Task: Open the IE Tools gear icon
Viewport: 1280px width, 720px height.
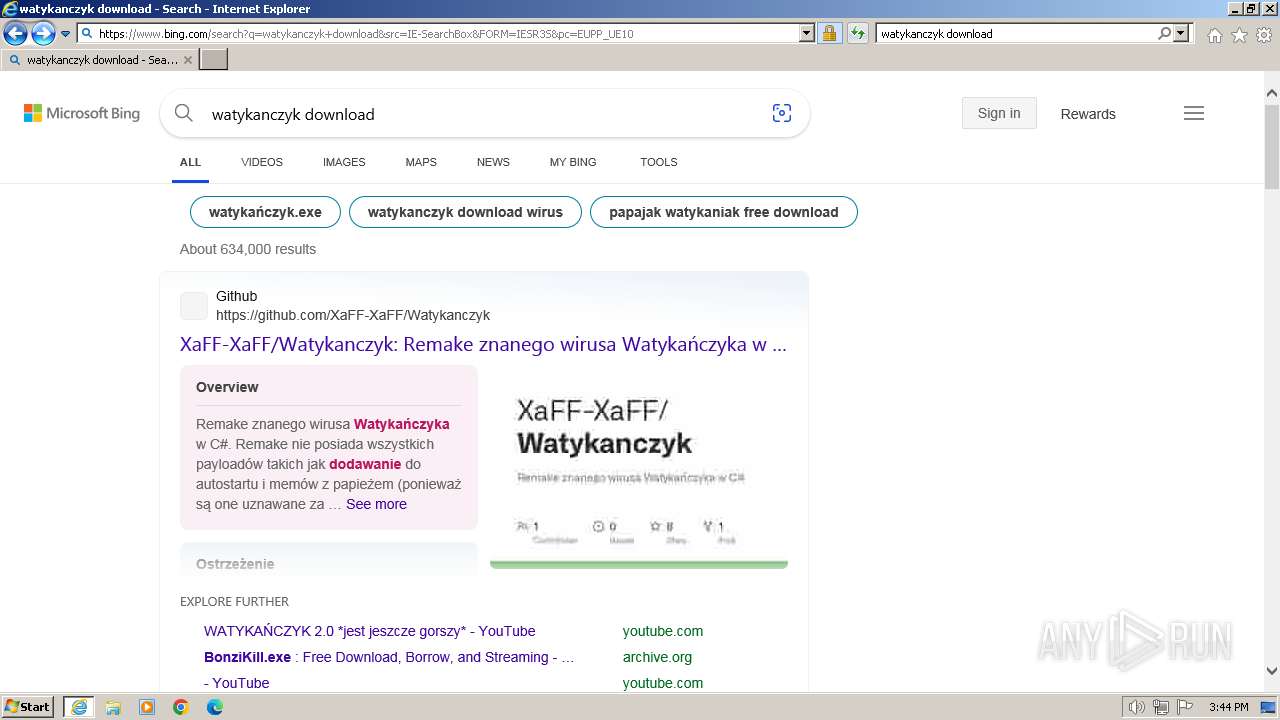Action: point(1264,35)
